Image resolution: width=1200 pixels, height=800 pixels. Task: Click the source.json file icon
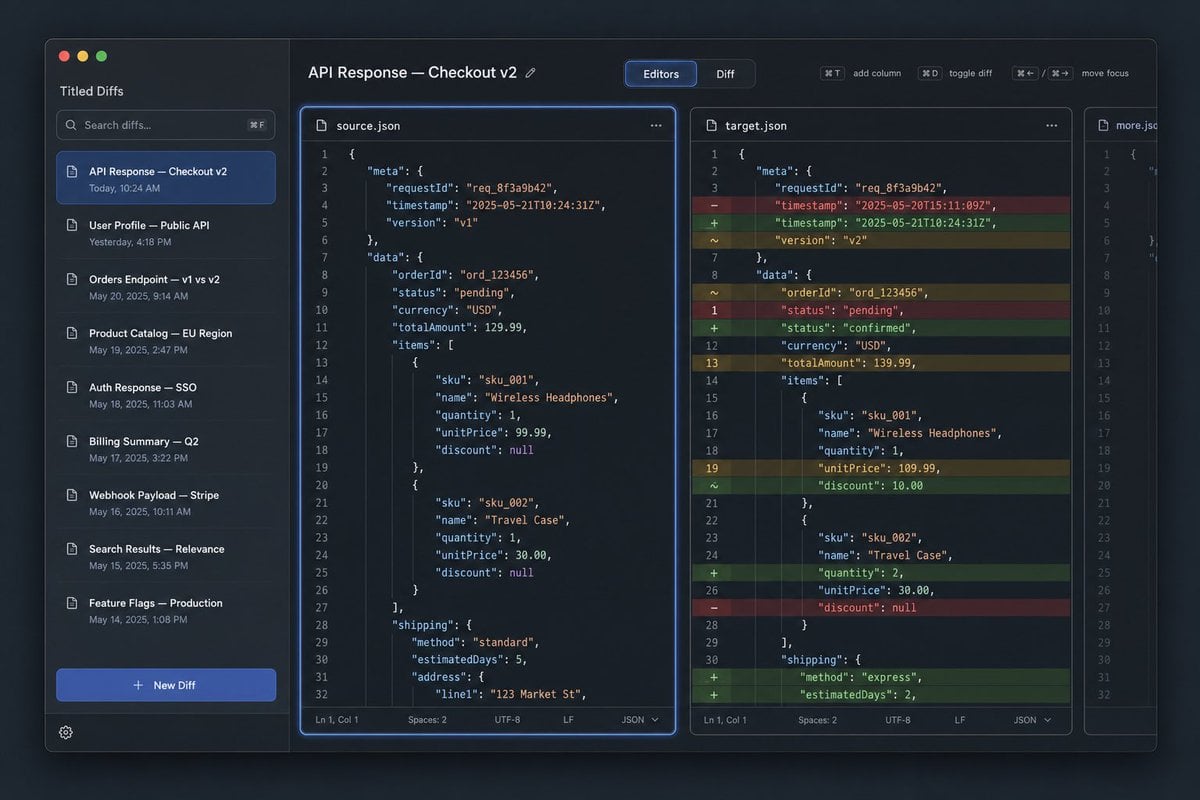(x=321, y=126)
